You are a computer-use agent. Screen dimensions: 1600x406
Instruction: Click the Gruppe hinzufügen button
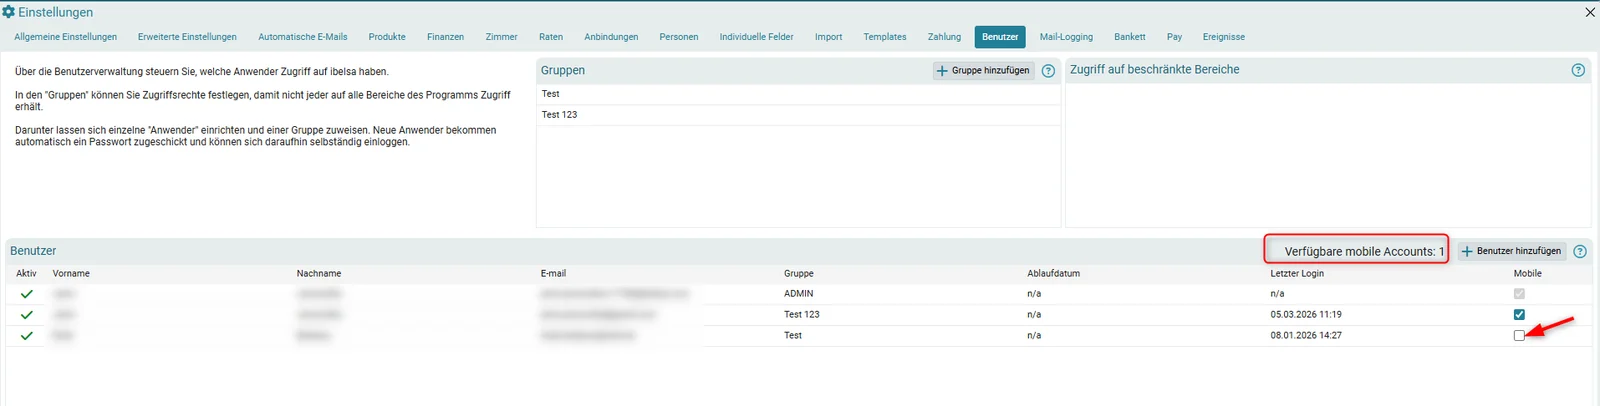(983, 71)
